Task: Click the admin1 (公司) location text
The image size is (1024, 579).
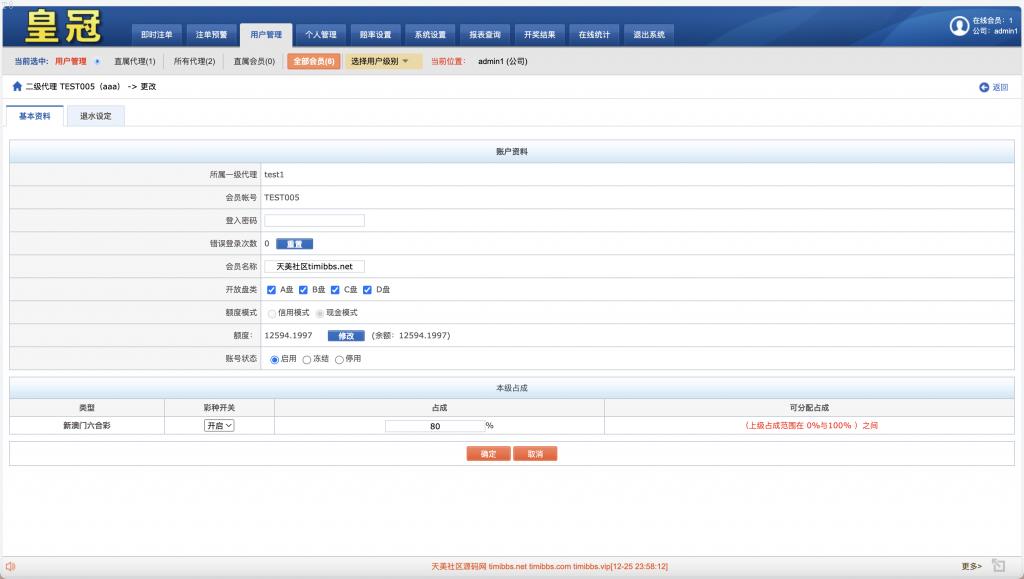Action: (x=503, y=61)
